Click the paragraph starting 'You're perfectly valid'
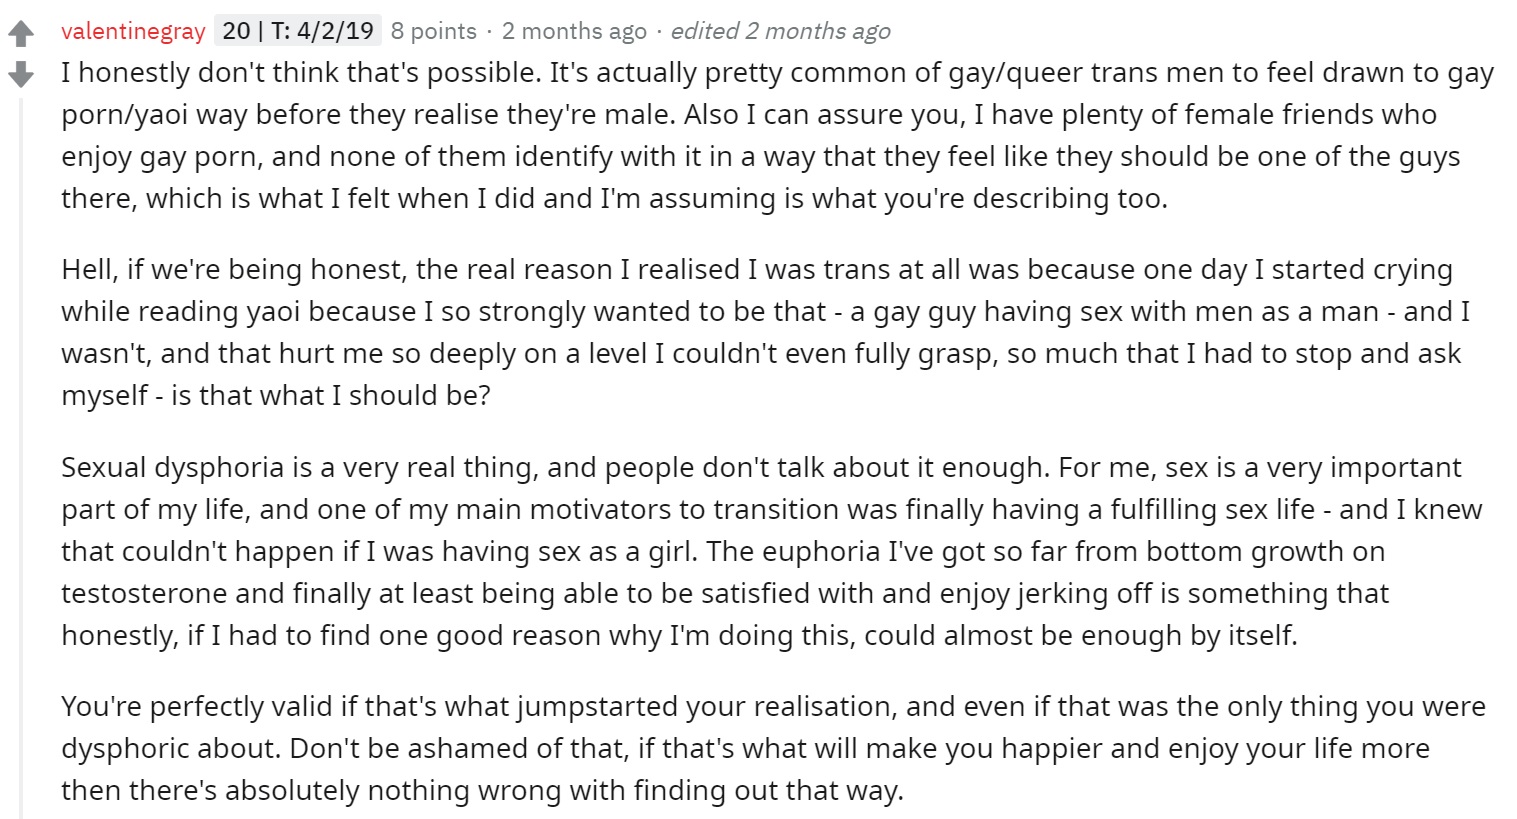 (x=773, y=748)
